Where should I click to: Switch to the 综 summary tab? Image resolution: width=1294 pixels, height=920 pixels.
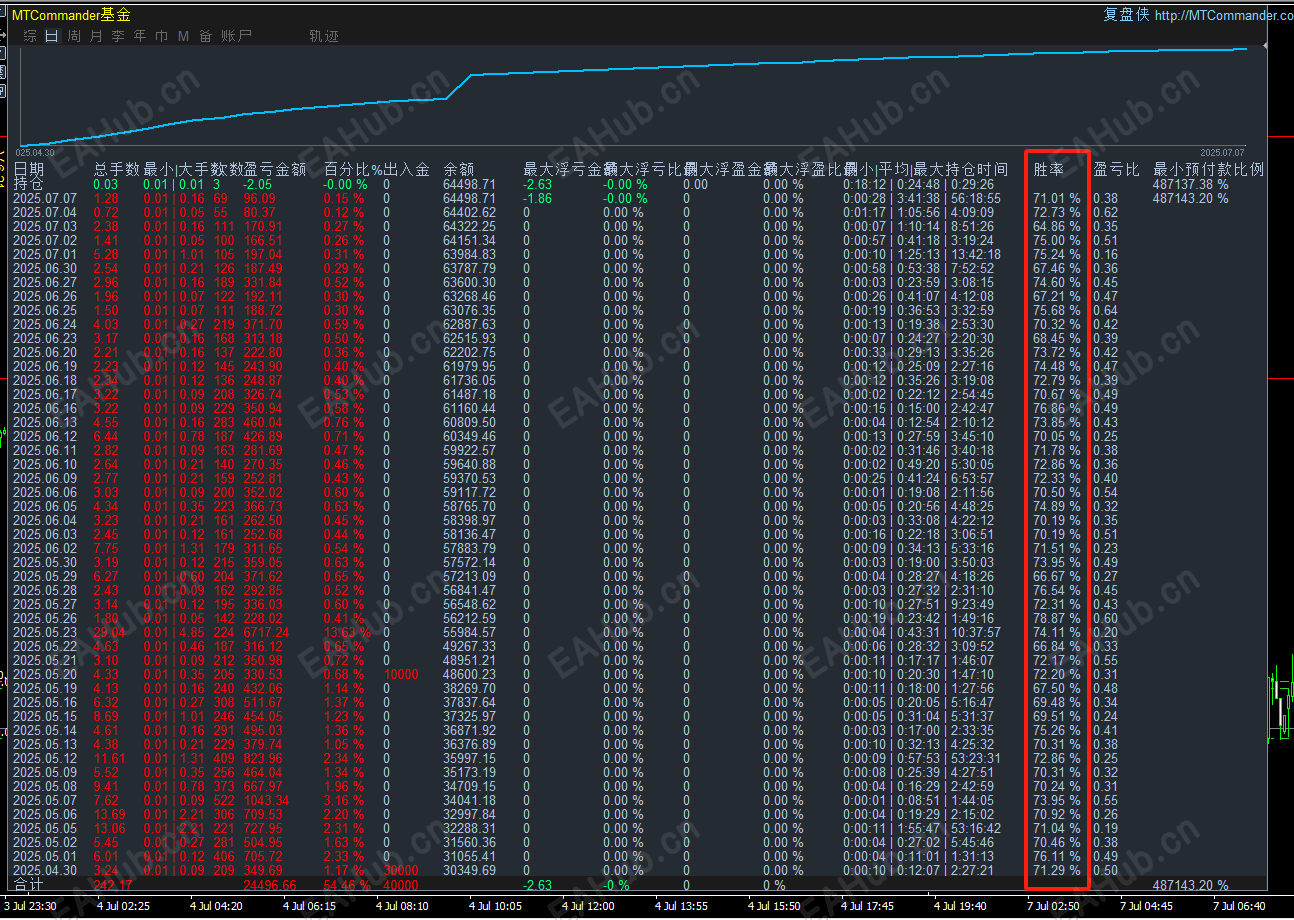30,36
